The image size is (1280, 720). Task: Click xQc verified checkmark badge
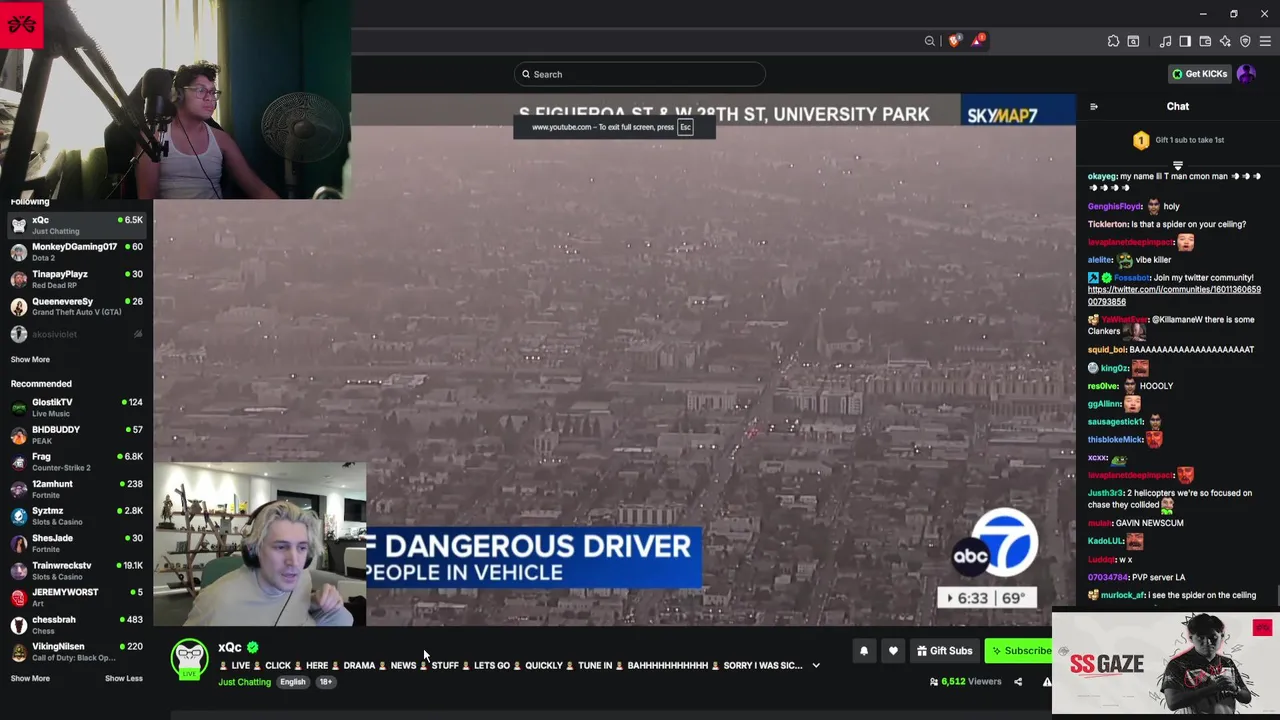253,648
